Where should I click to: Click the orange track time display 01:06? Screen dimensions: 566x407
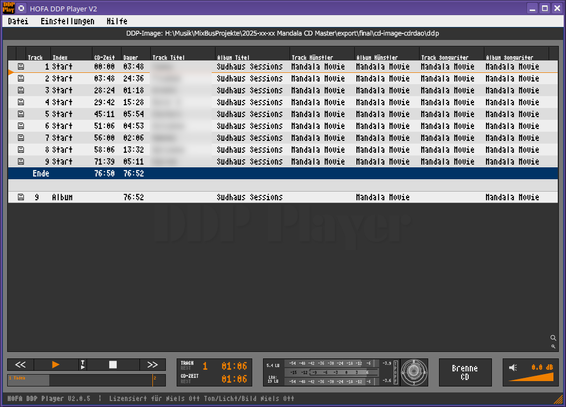click(234, 366)
